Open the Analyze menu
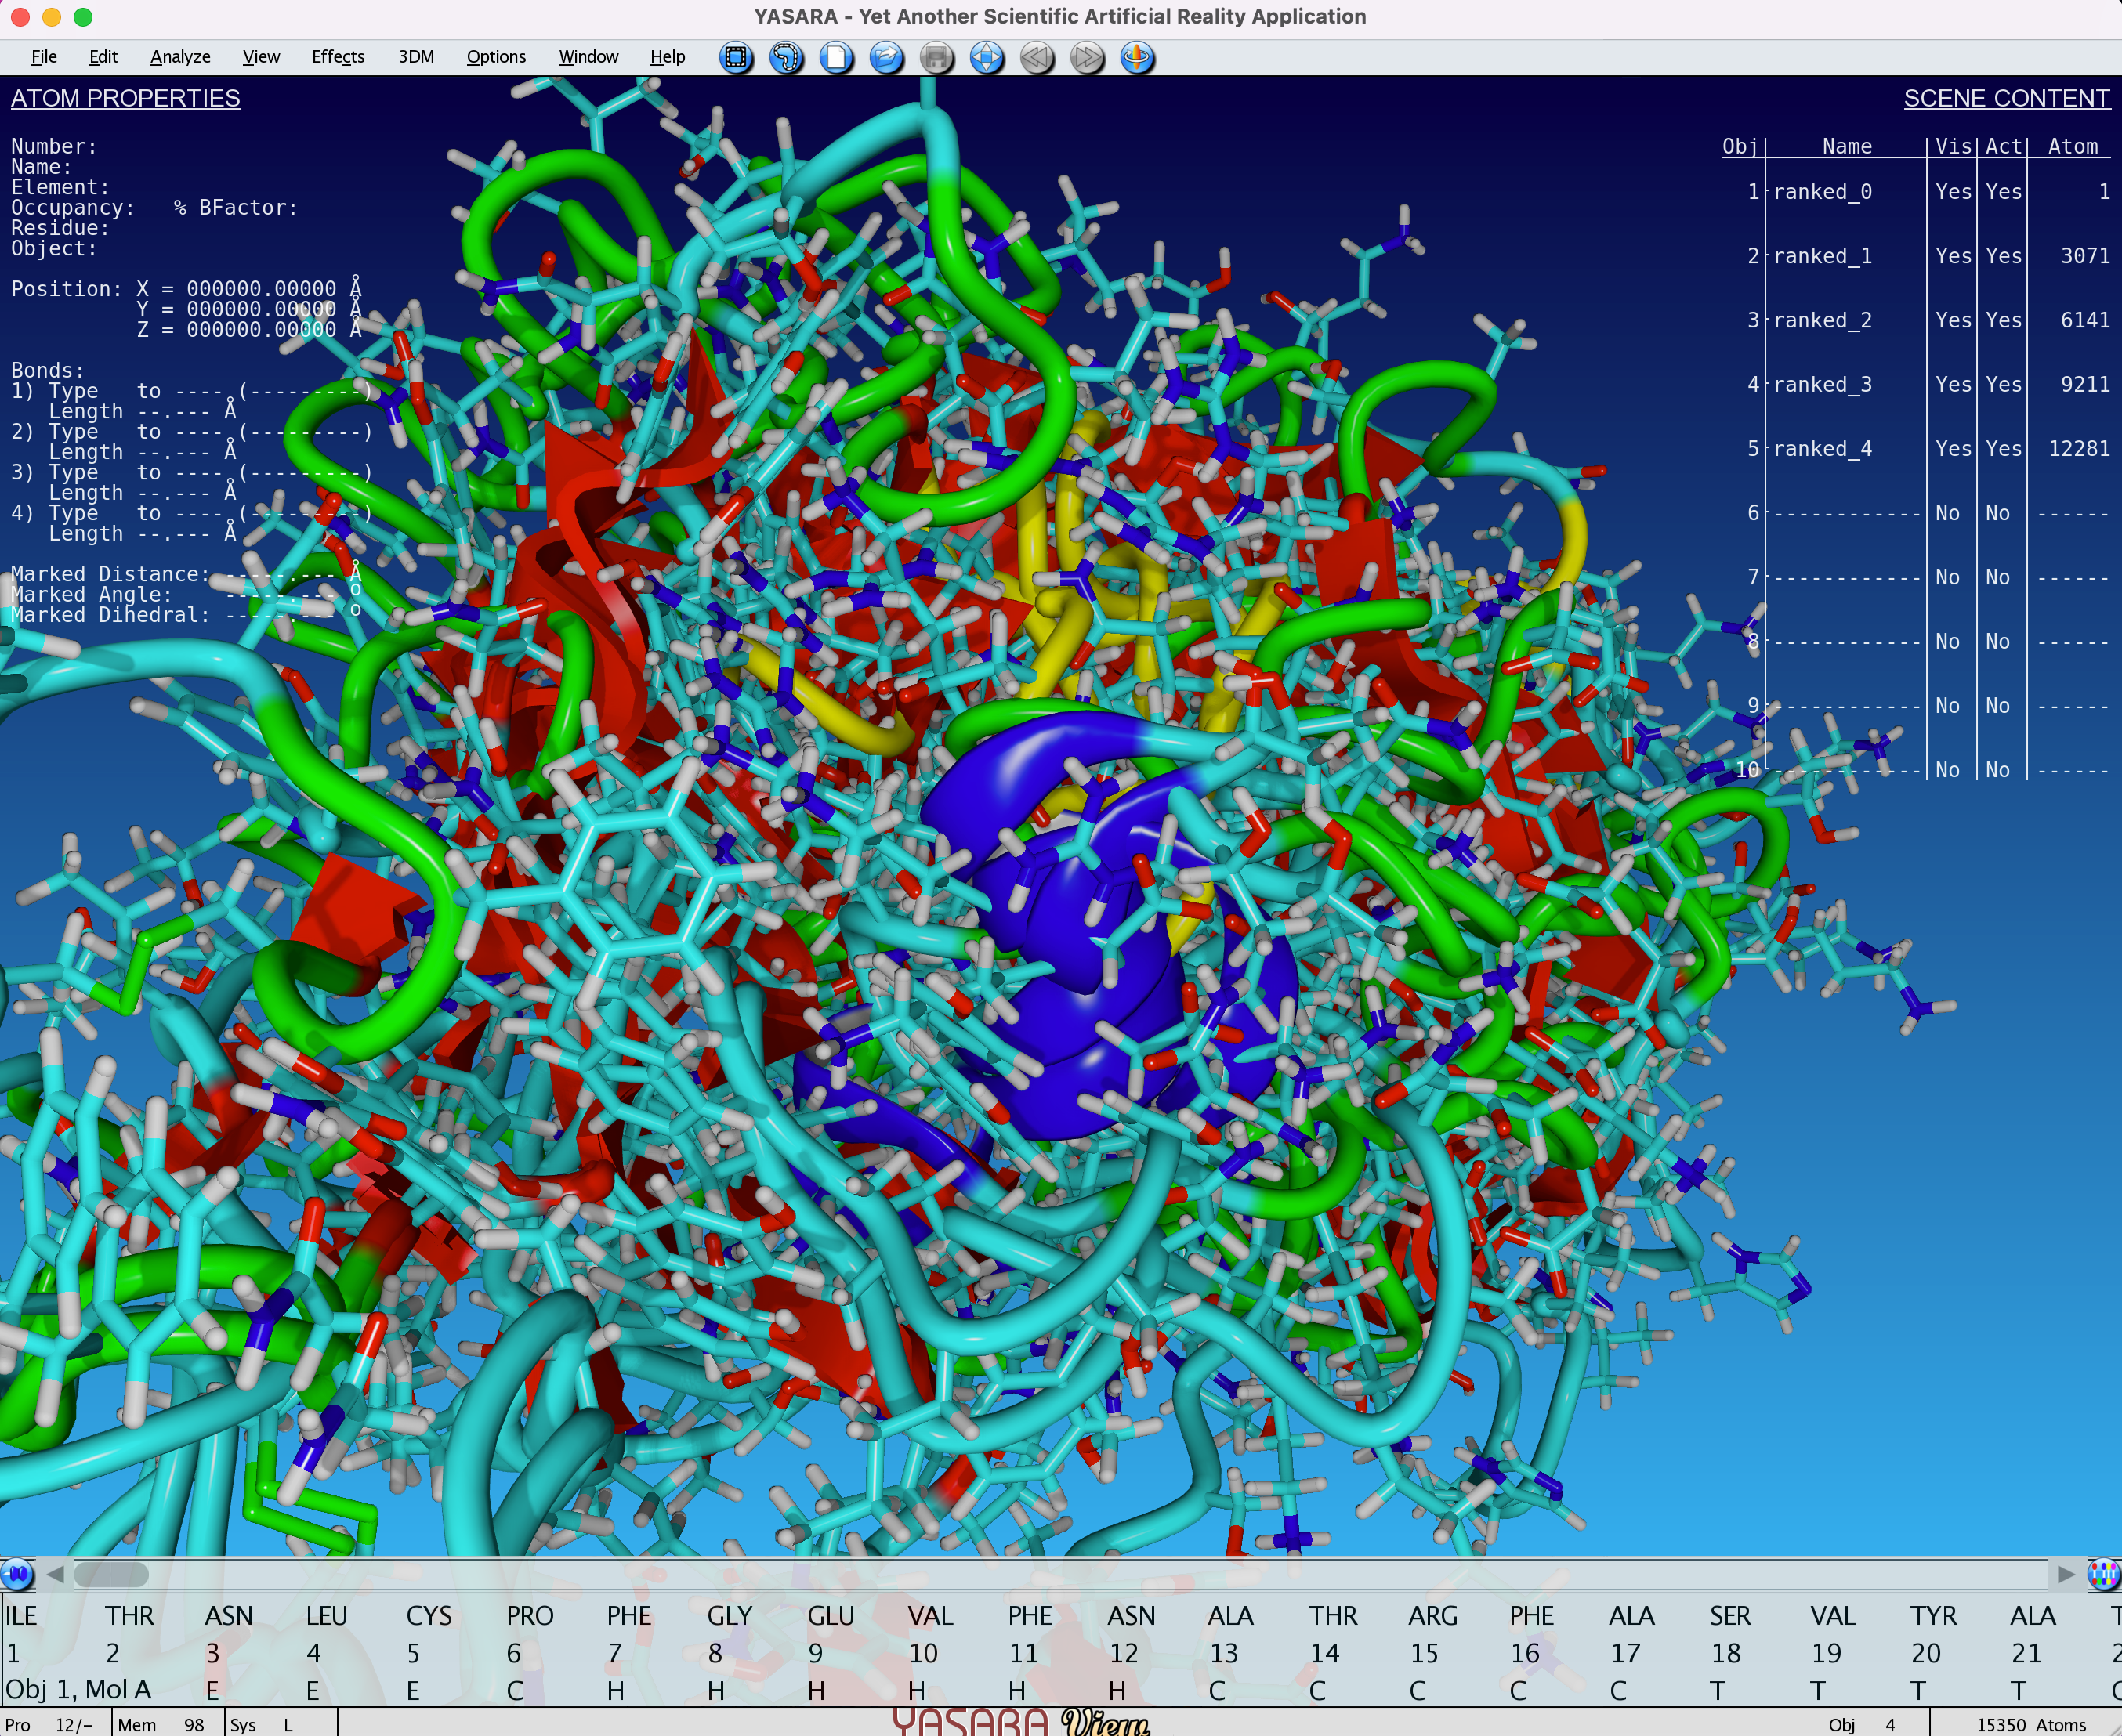The width and height of the screenshot is (2122, 1736). (180, 57)
